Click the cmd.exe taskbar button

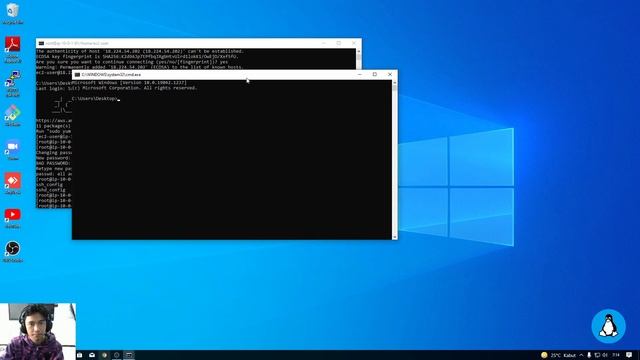tap(129, 355)
